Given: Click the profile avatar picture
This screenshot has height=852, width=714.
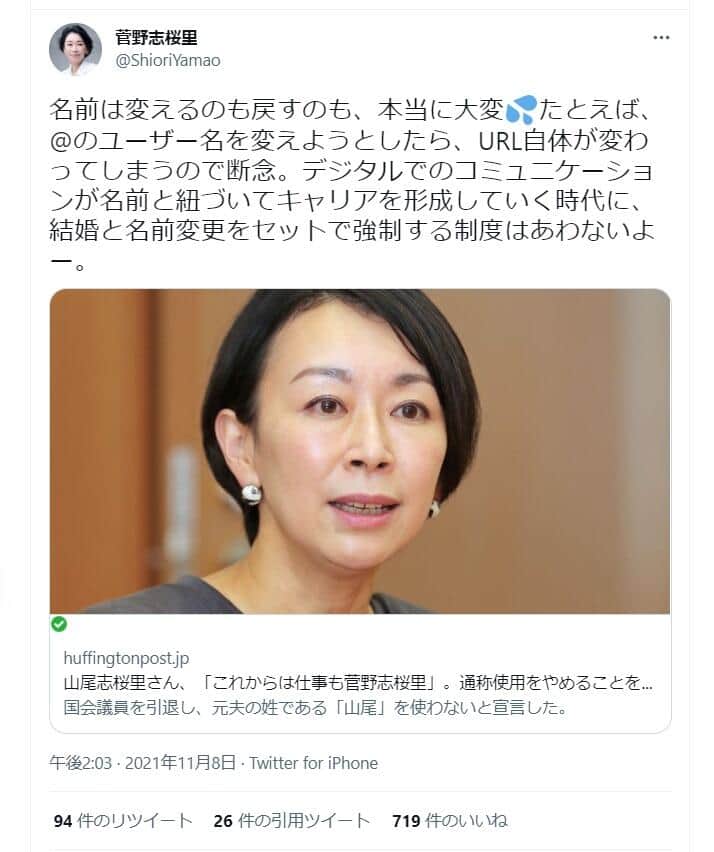Looking at the screenshot, I should [76, 49].
